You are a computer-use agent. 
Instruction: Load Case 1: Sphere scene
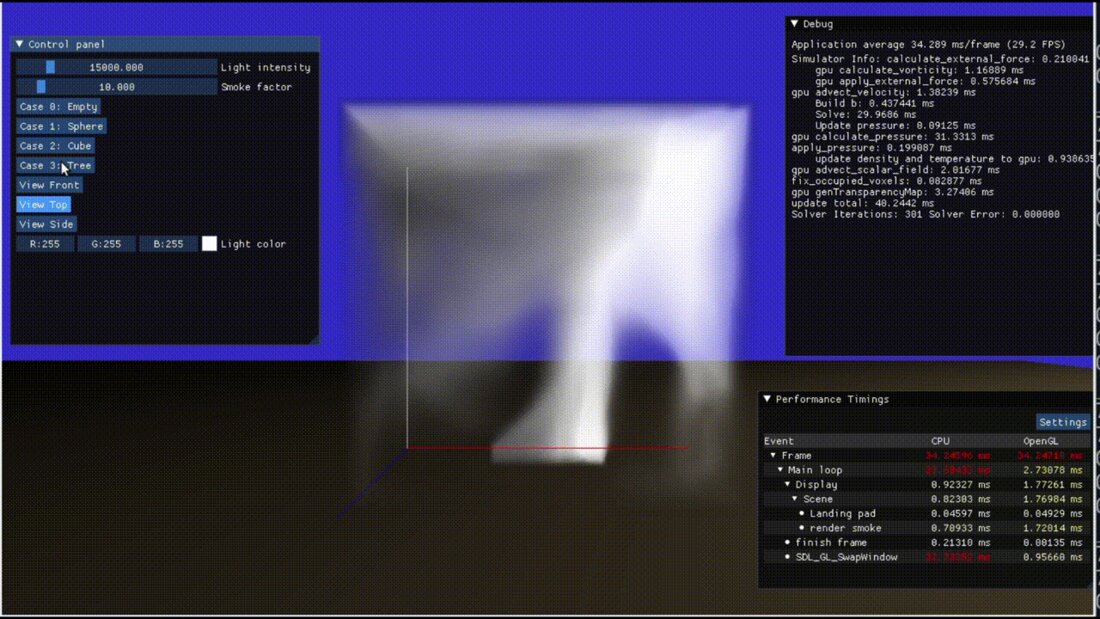61,126
